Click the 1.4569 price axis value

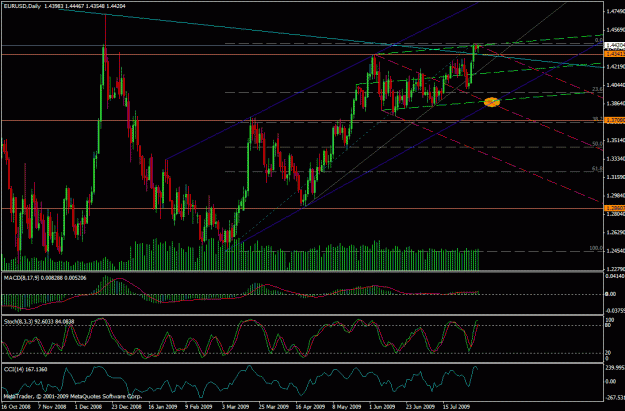[x=615, y=30]
